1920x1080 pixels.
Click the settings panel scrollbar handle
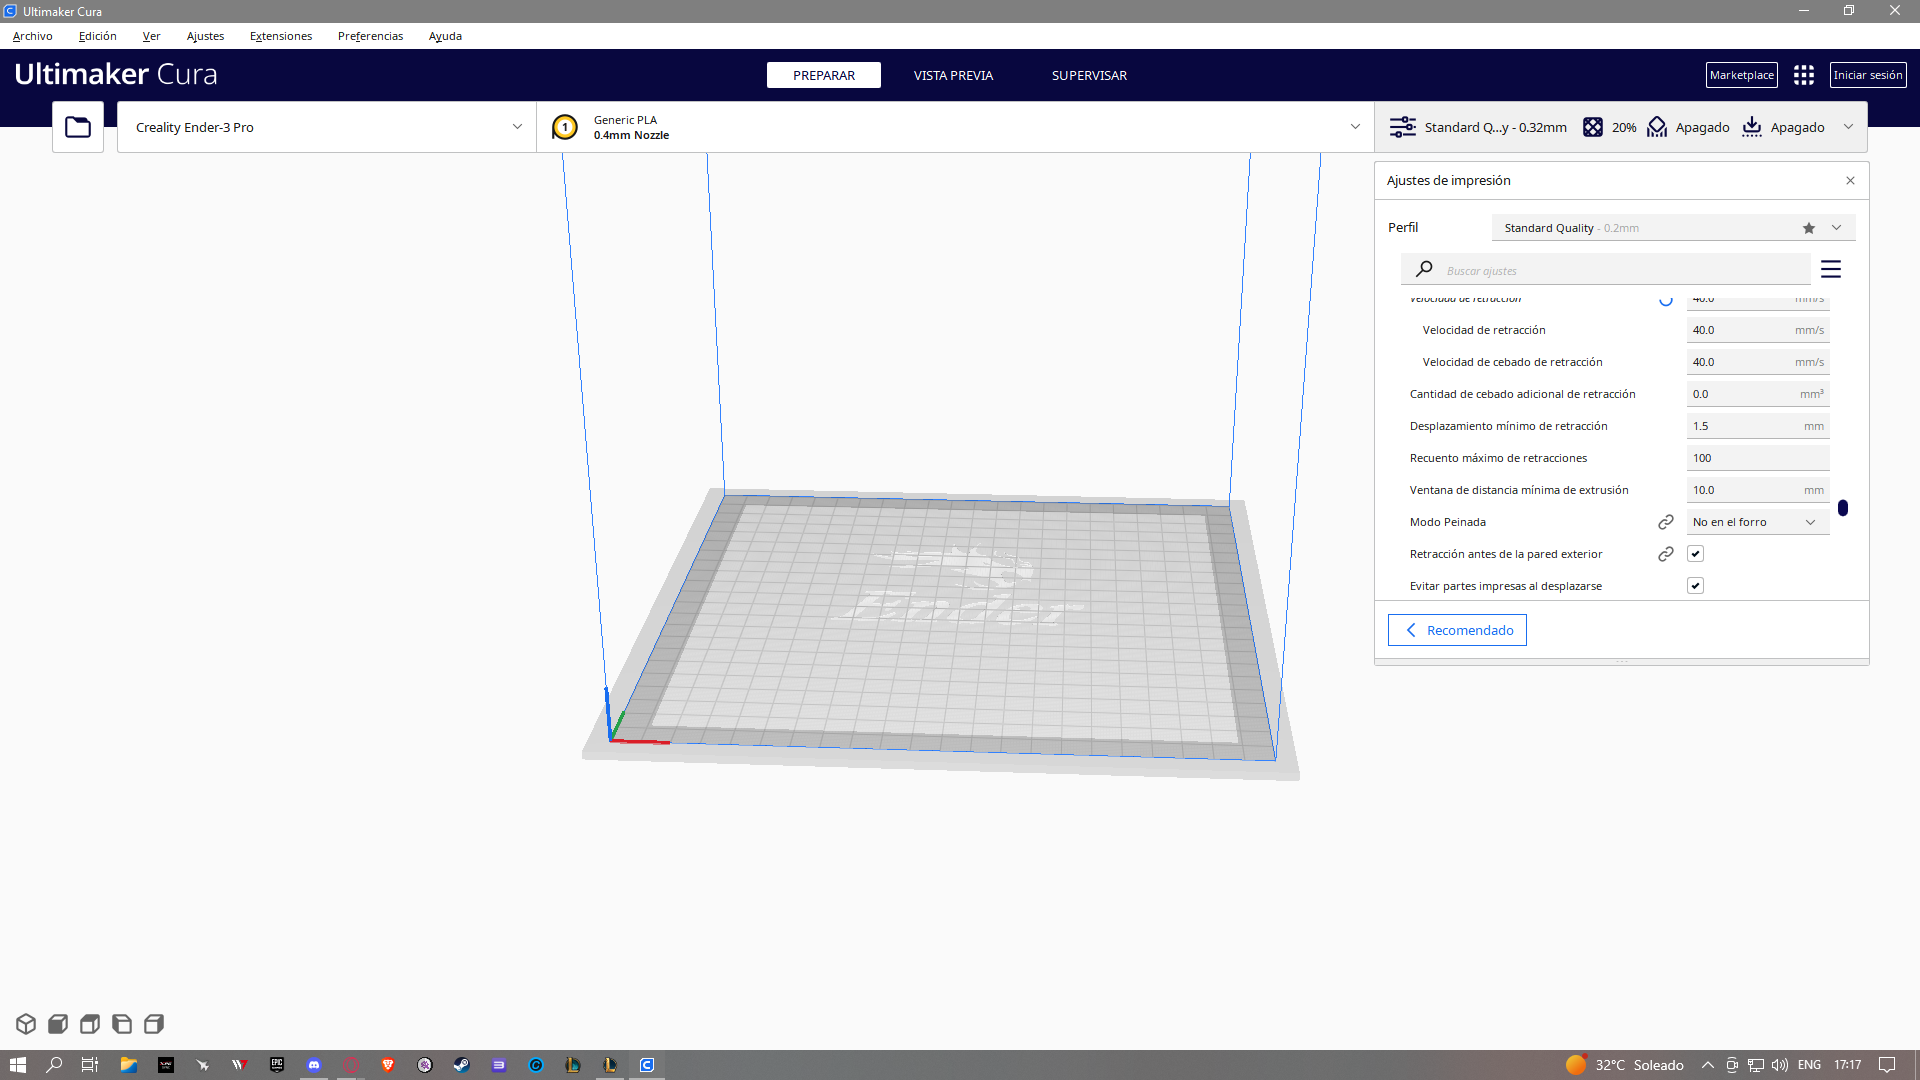tap(1843, 508)
